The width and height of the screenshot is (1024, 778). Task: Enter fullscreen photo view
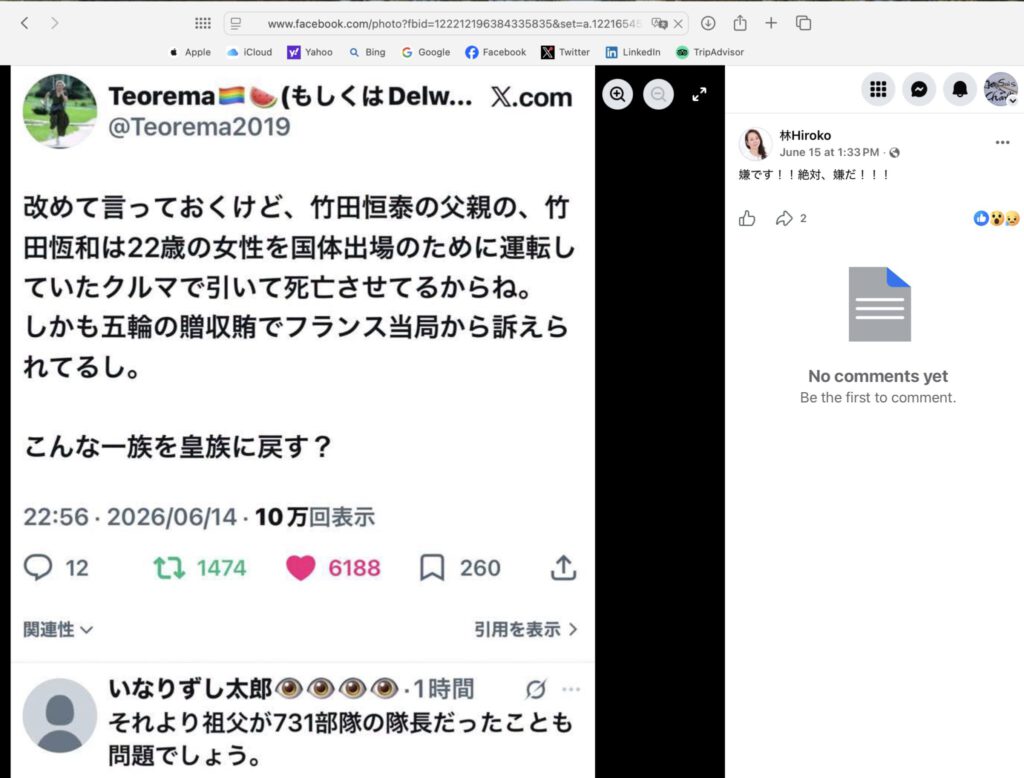699,95
